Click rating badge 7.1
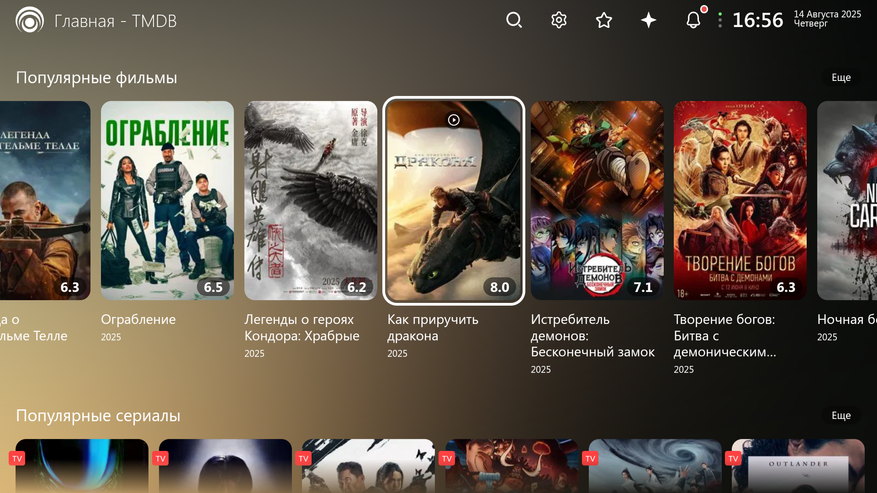The image size is (877, 493). tap(643, 287)
